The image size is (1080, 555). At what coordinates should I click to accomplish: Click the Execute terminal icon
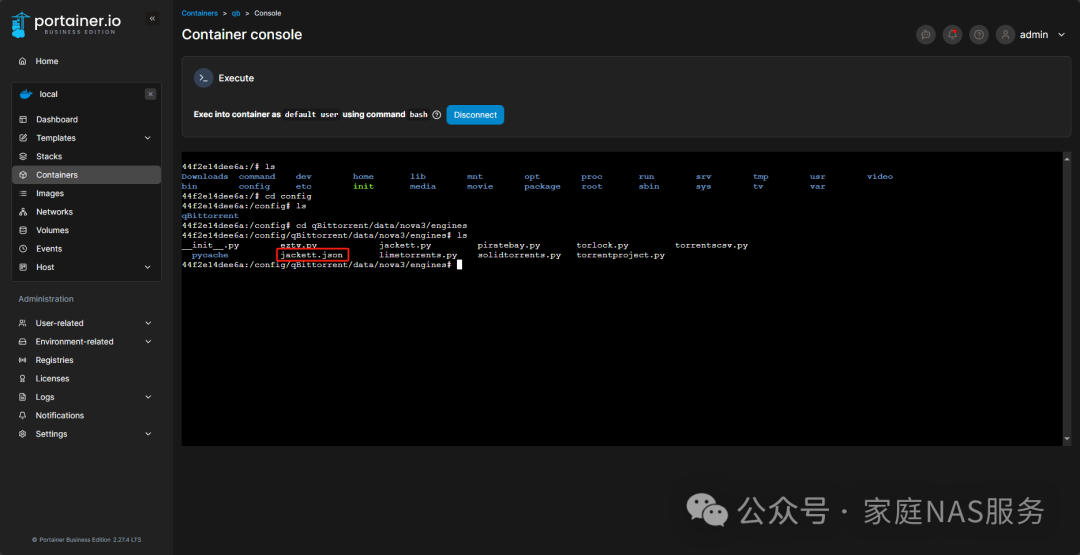coord(203,78)
